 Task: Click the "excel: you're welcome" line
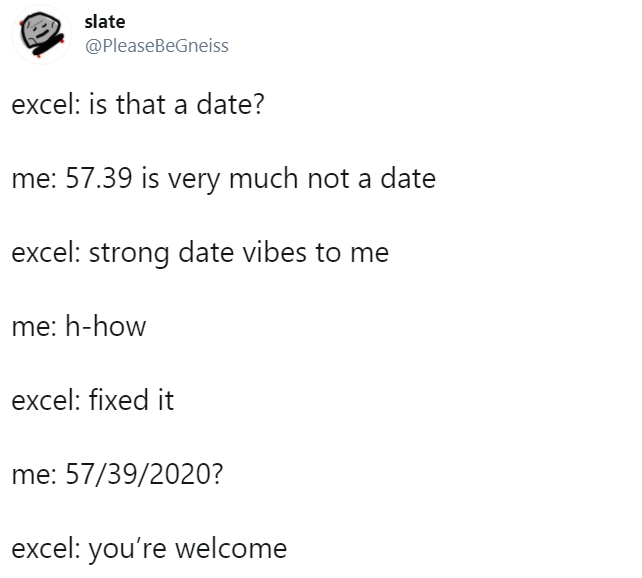149,549
